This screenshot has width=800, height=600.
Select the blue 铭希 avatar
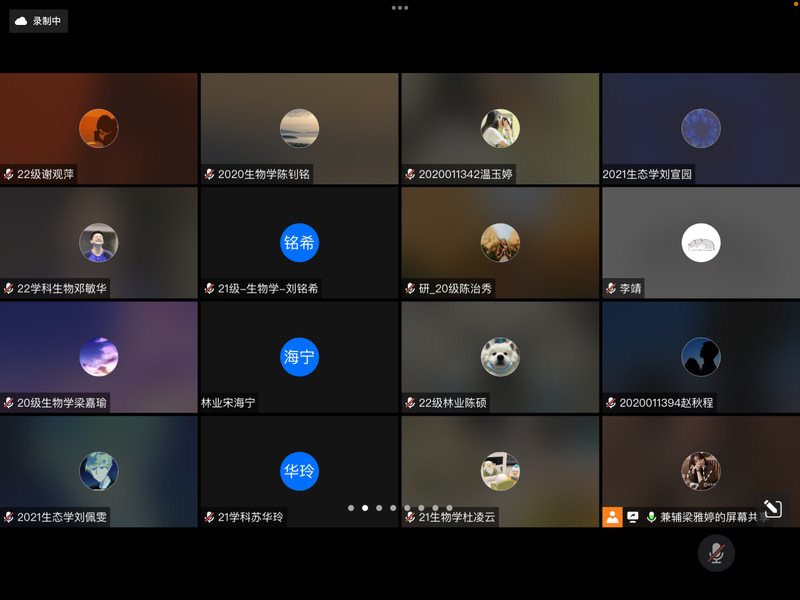[x=299, y=243]
